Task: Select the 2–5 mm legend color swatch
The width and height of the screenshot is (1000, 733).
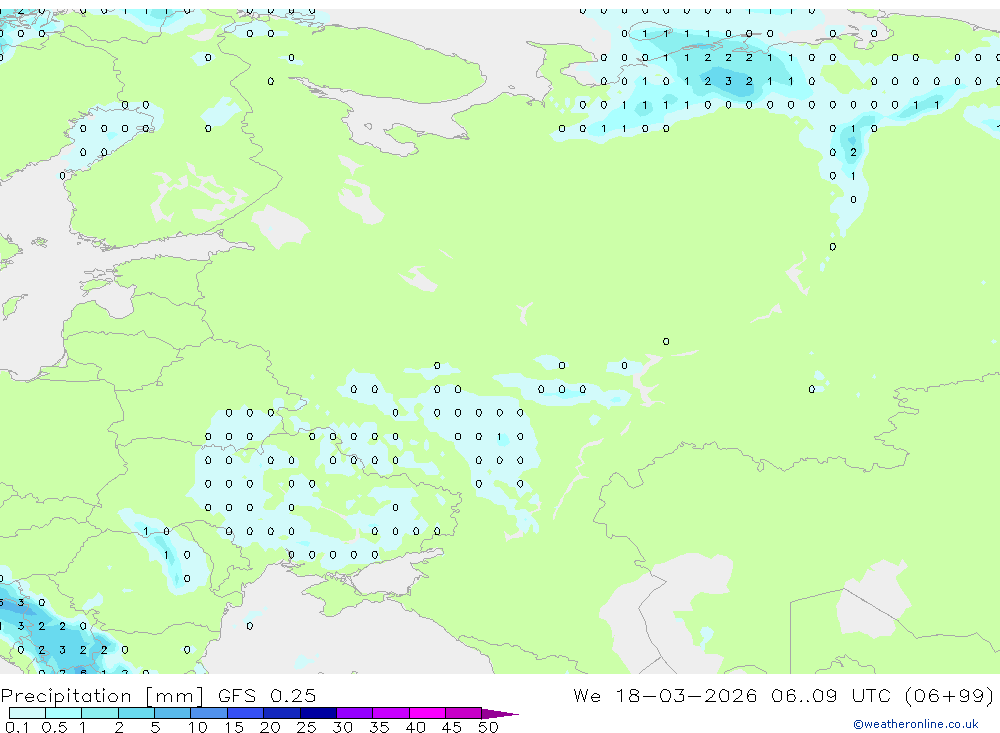Action: point(136,713)
